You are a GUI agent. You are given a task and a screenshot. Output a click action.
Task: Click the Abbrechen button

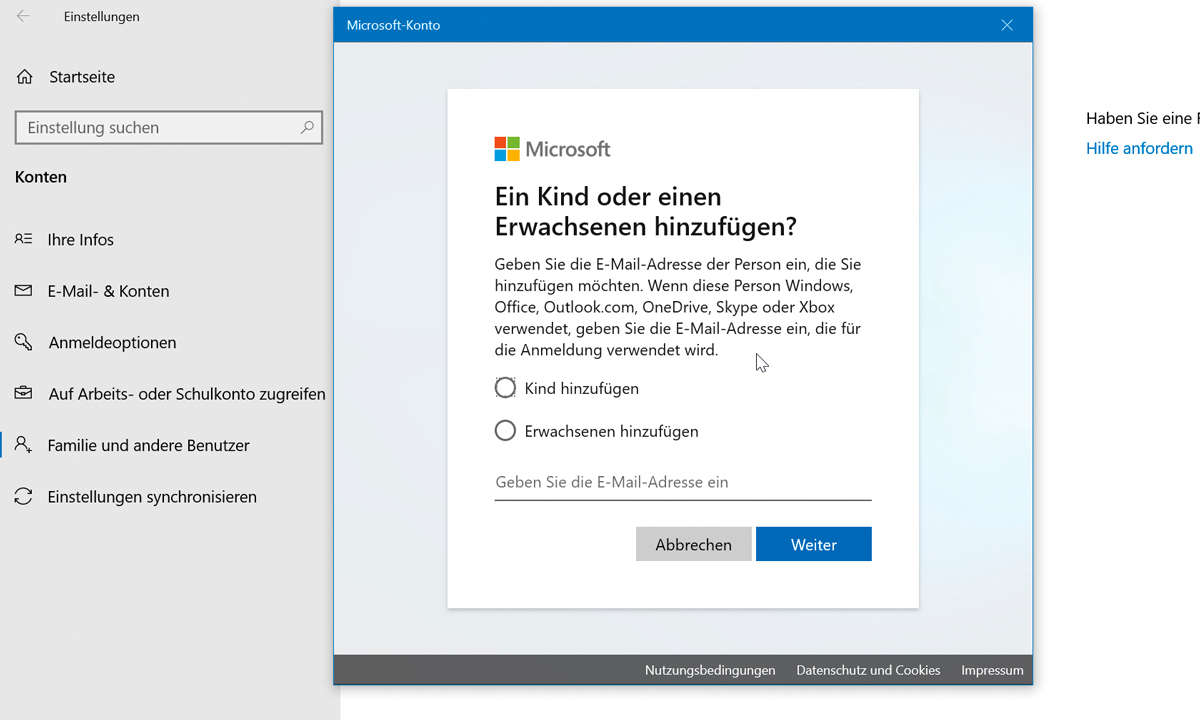[x=693, y=545]
